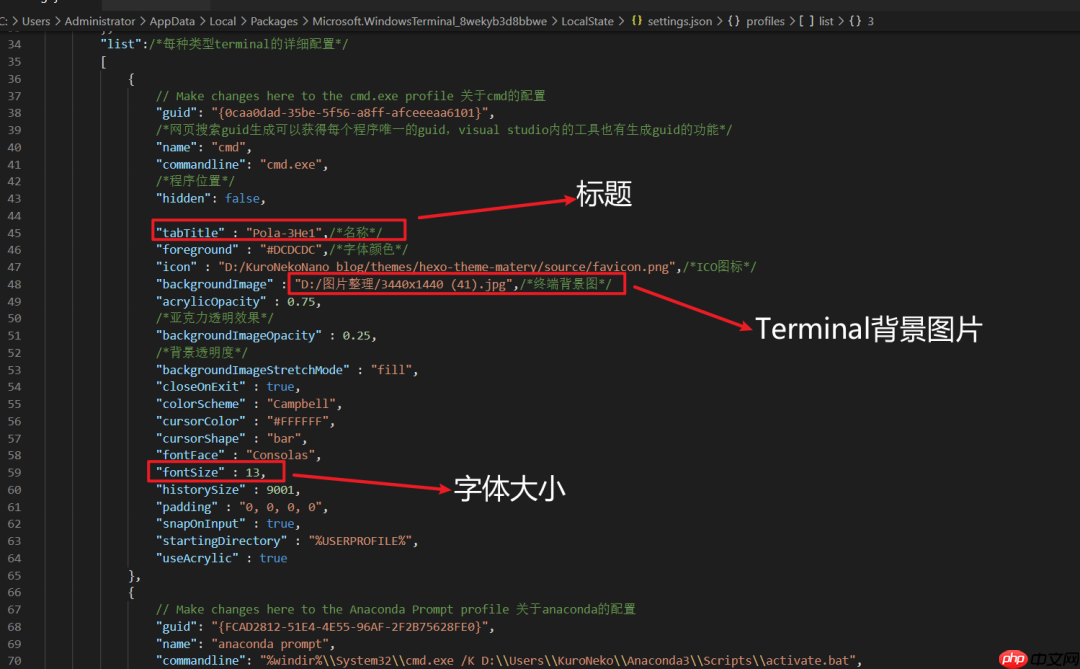Click Packages in the breadcrumb path
The image size is (1080, 669).
(x=274, y=20)
